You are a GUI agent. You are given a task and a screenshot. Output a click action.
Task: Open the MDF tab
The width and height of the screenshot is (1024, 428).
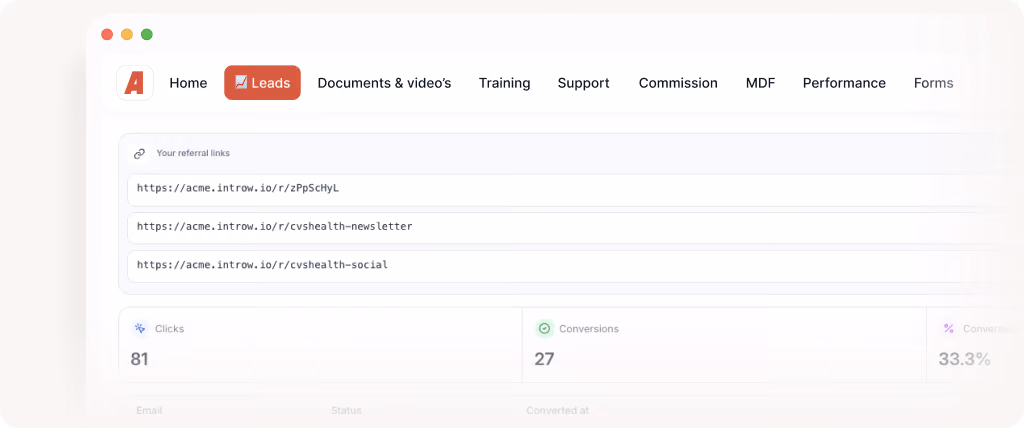pyautogui.click(x=760, y=83)
